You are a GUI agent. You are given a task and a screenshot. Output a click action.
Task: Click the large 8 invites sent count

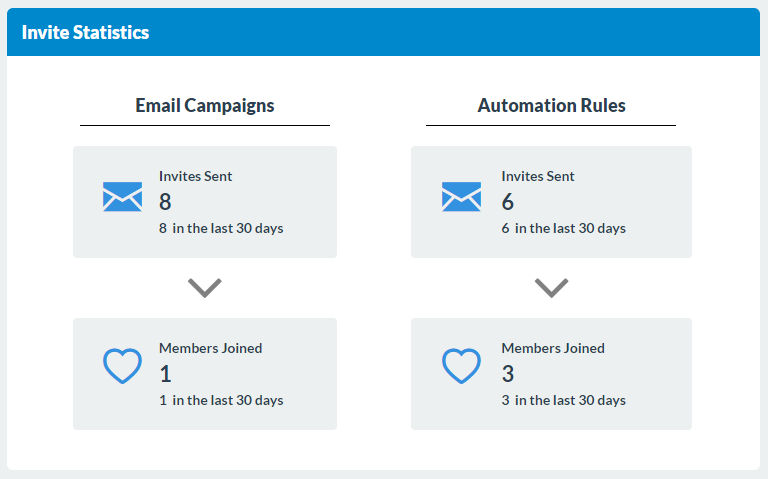[x=165, y=202]
